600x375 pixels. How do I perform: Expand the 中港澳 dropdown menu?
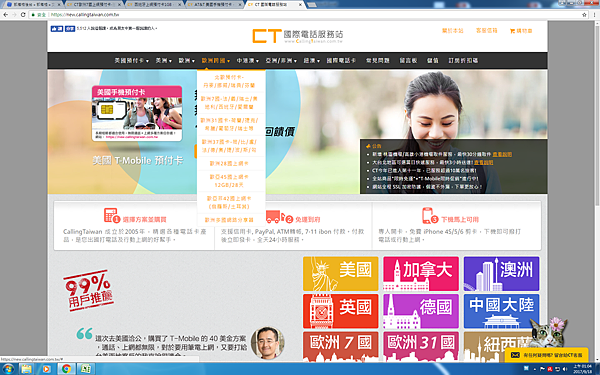(x=248, y=60)
